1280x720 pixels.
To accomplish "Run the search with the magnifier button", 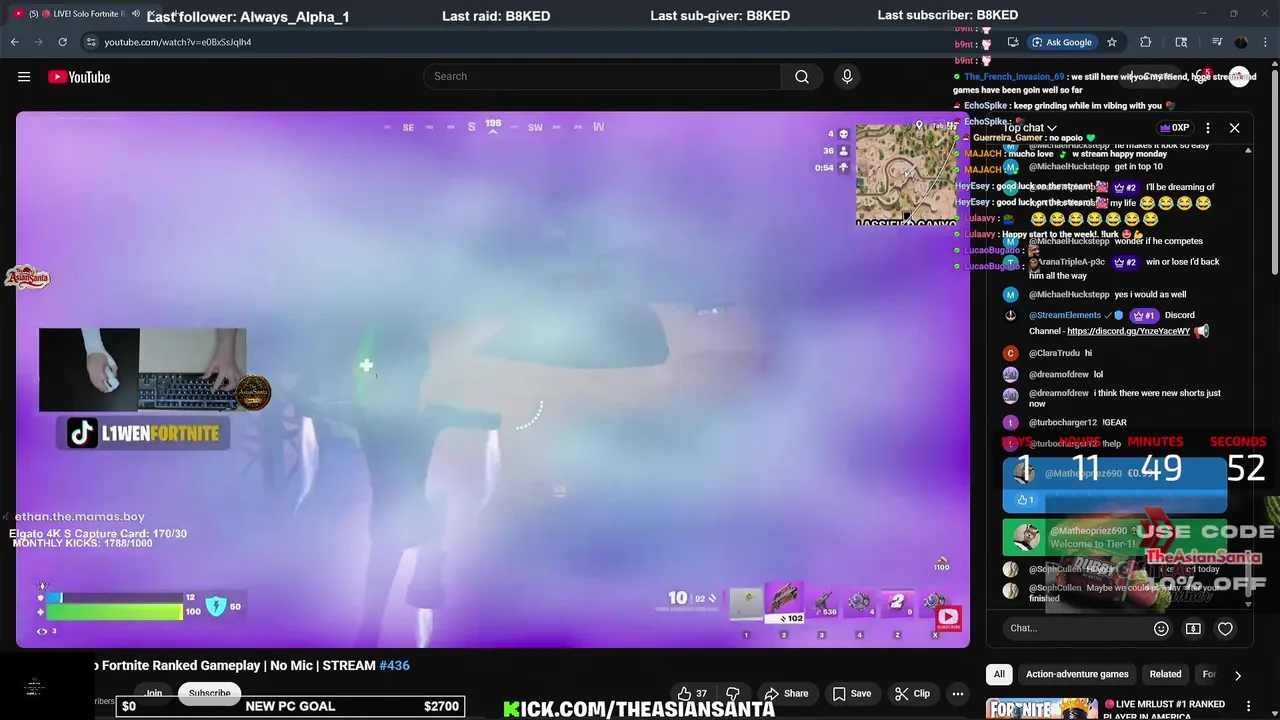I will 802,76.
